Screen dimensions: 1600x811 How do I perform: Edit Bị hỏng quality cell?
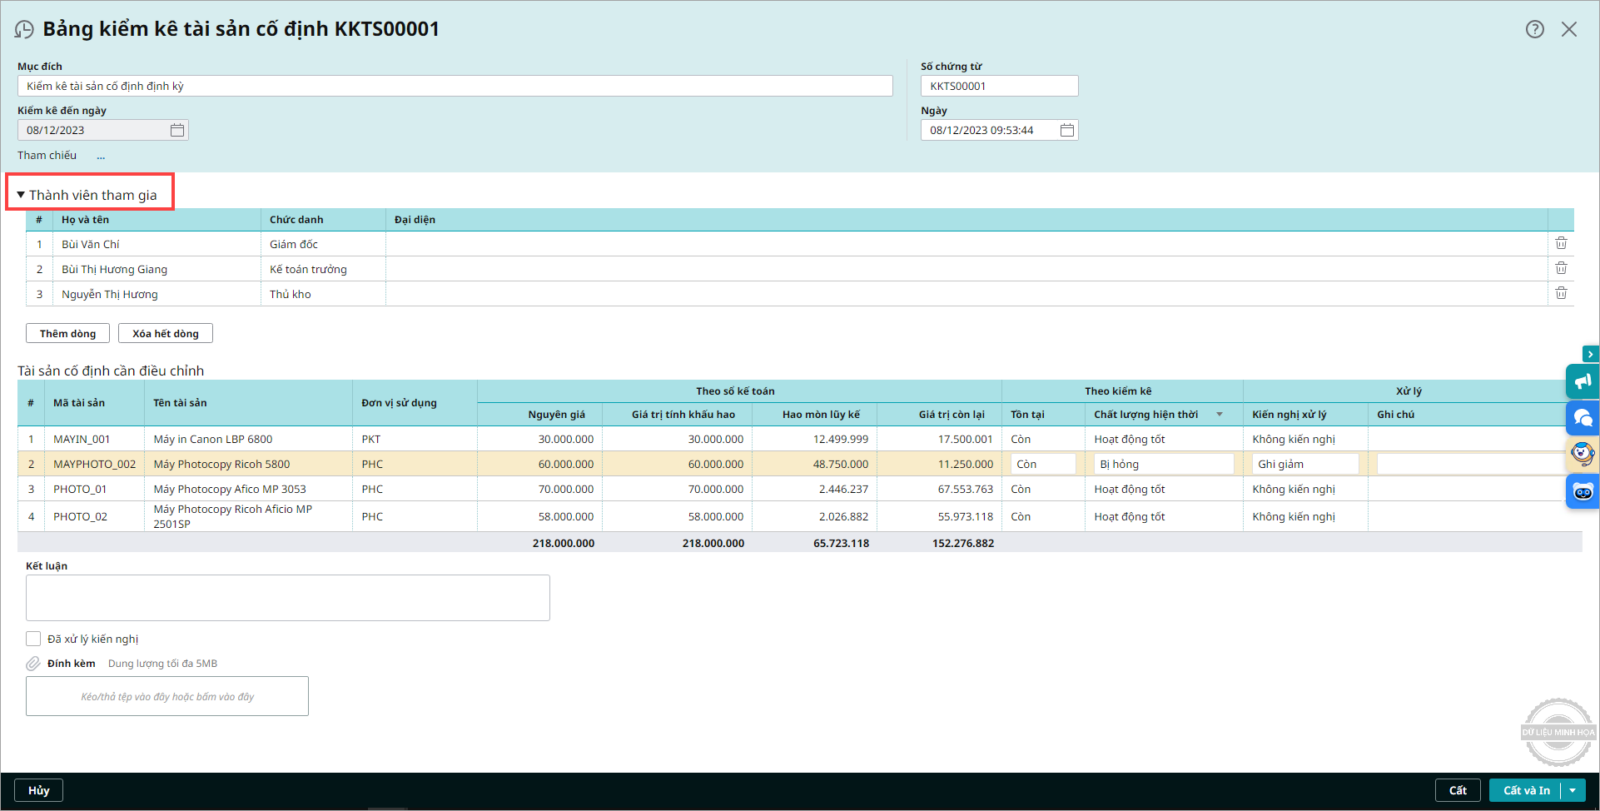1164,464
